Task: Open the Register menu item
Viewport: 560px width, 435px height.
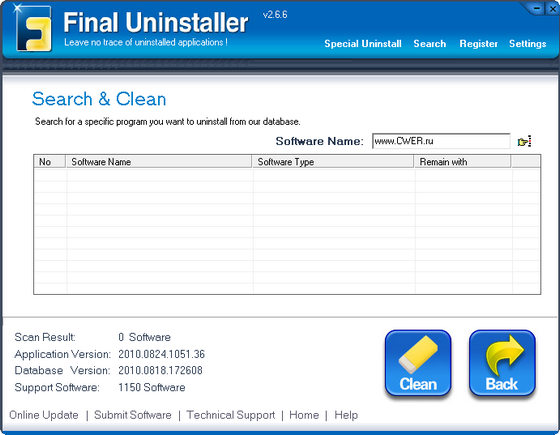Action: point(478,44)
